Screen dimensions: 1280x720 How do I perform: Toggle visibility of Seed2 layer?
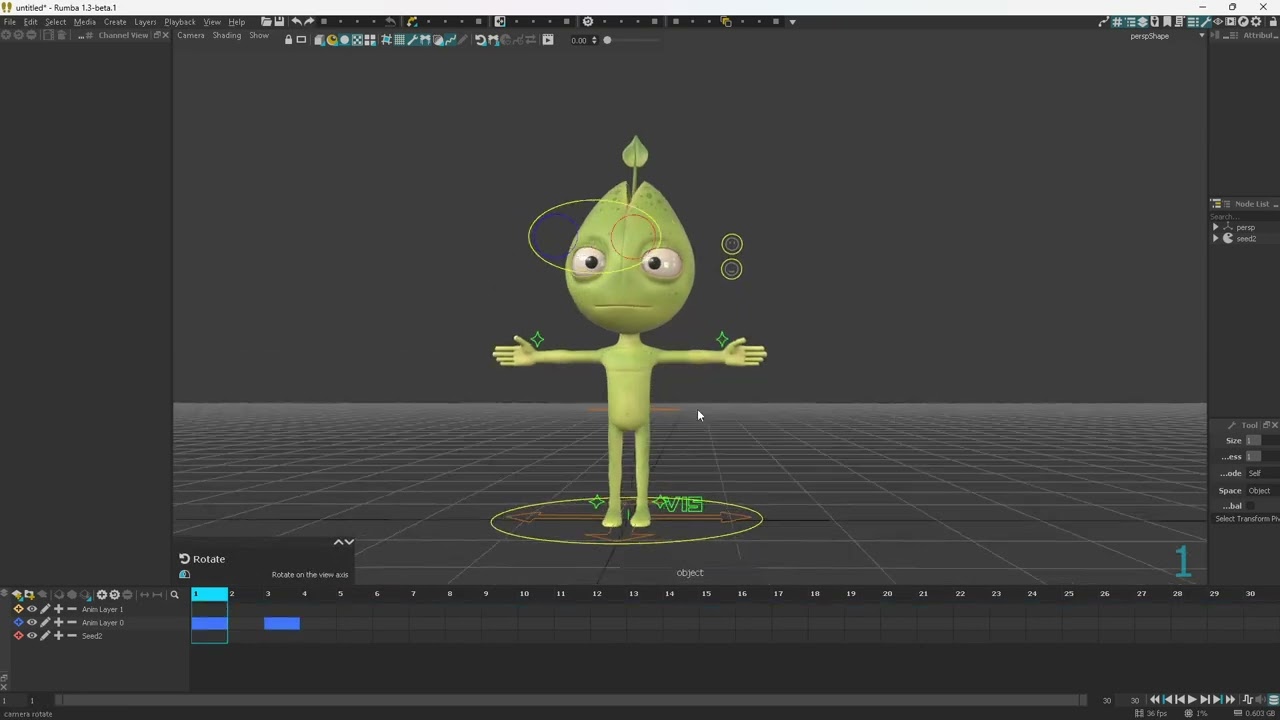click(x=32, y=636)
